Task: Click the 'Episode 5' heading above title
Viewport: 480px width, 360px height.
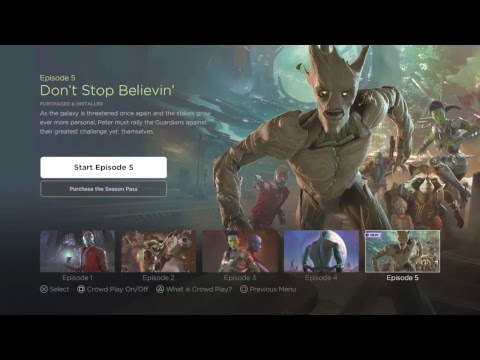Action: click(x=57, y=78)
